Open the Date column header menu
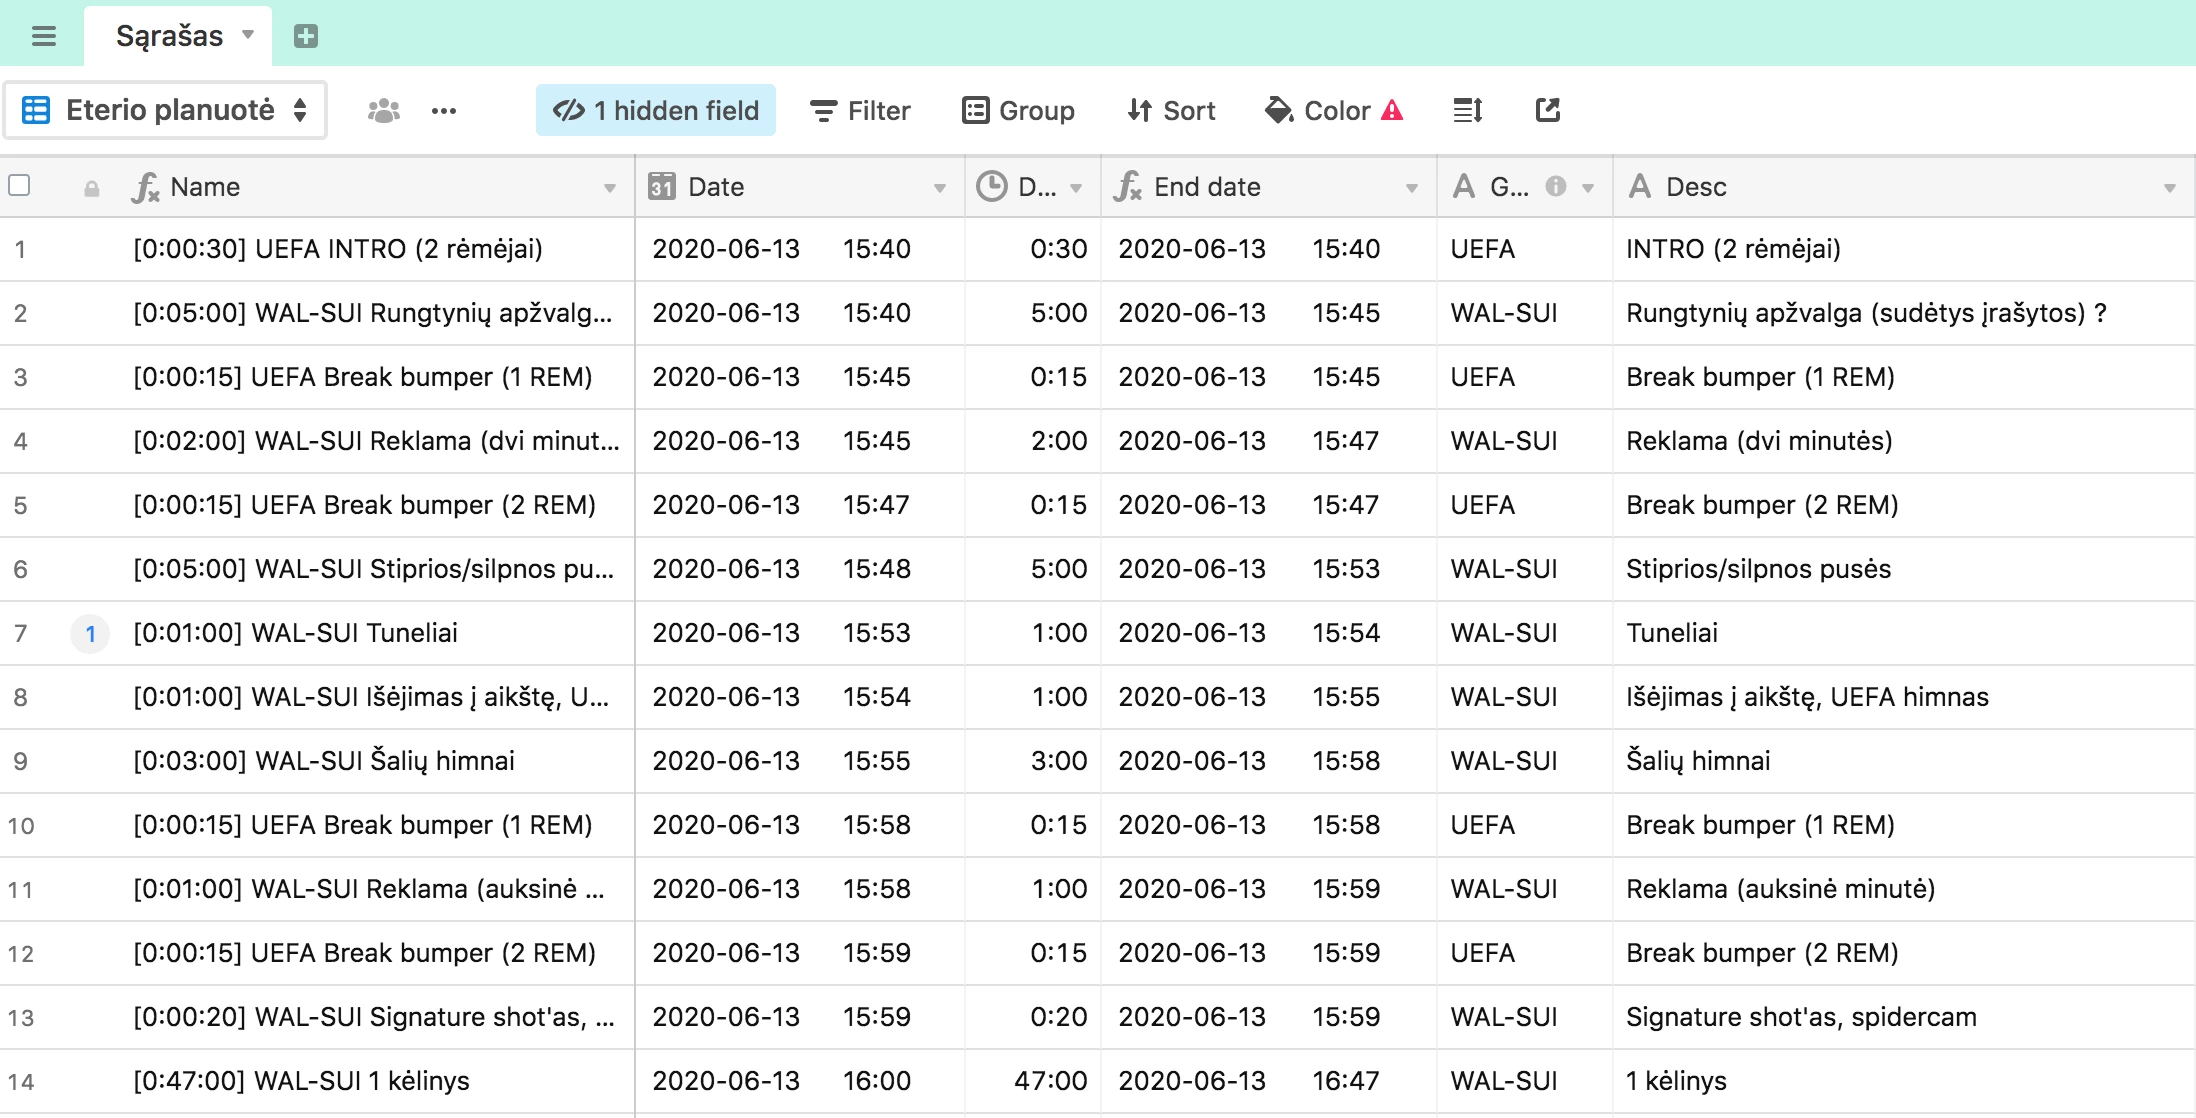 [939, 188]
